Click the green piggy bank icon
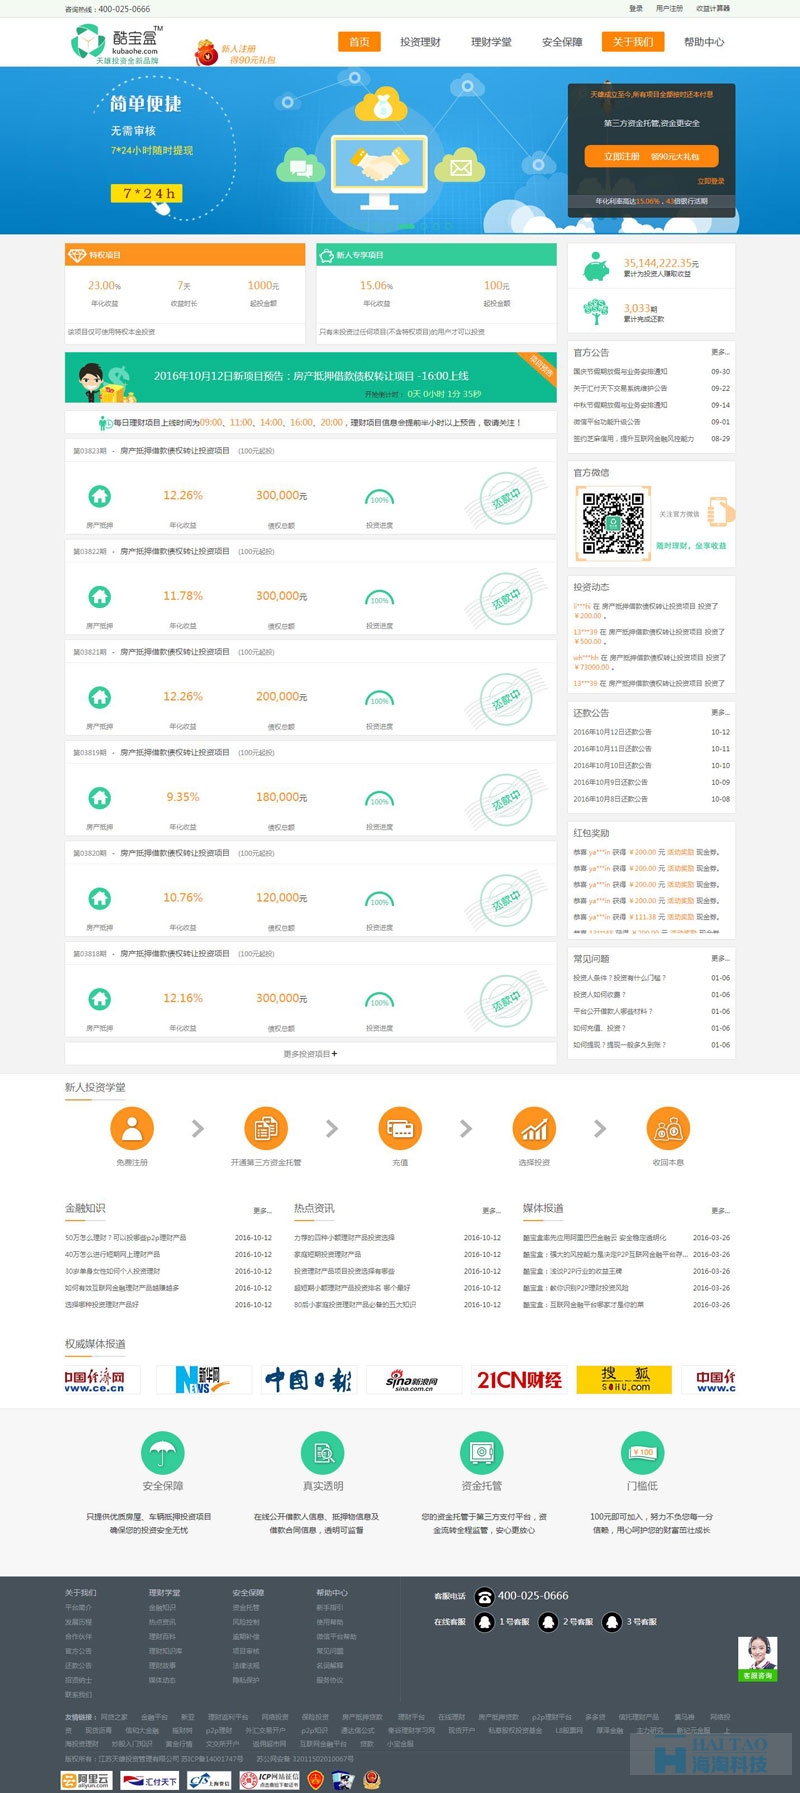 click(x=595, y=268)
